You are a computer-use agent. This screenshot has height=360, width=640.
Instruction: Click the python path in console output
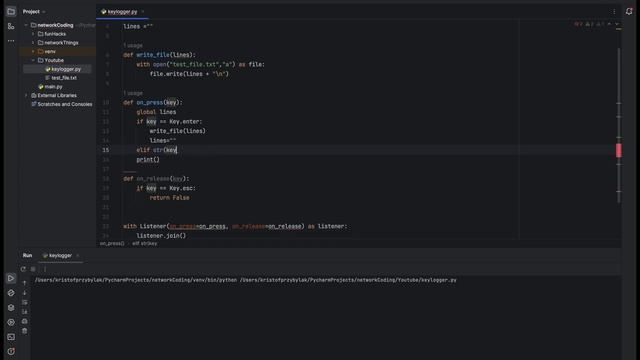tap(136, 280)
